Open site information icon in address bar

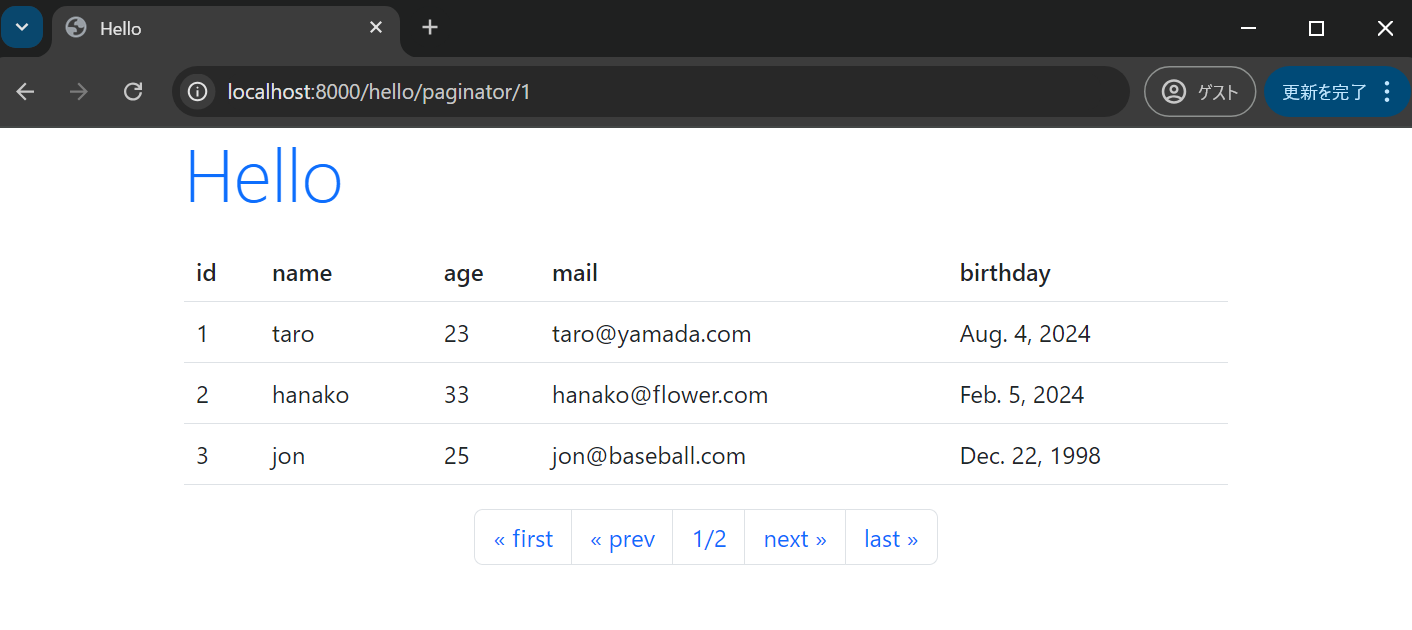pos(198,92)
